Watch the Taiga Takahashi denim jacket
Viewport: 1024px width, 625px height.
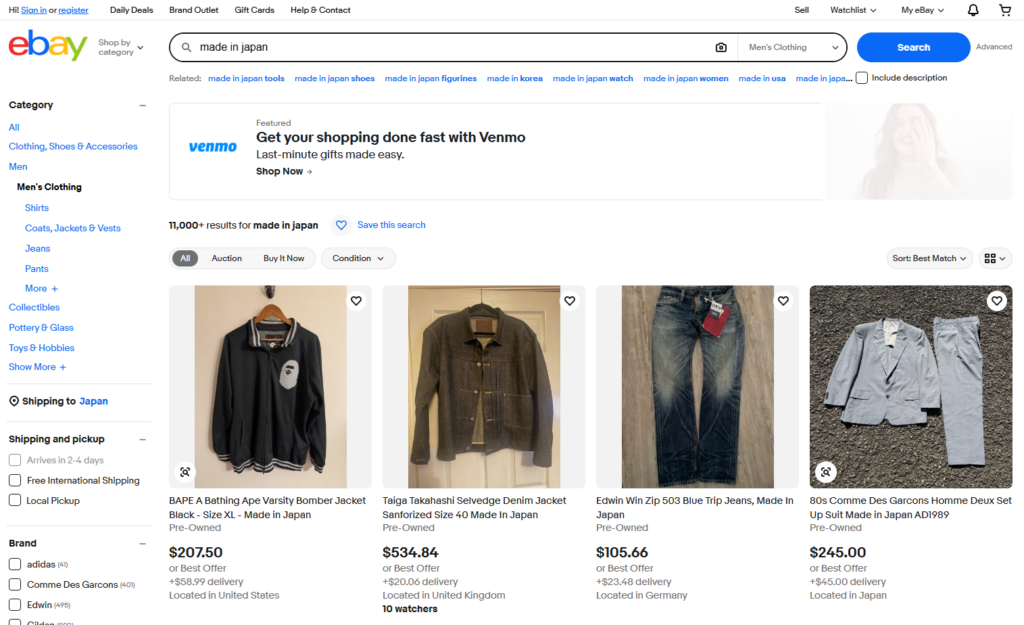pyautogui.click(x=569, y=301)
